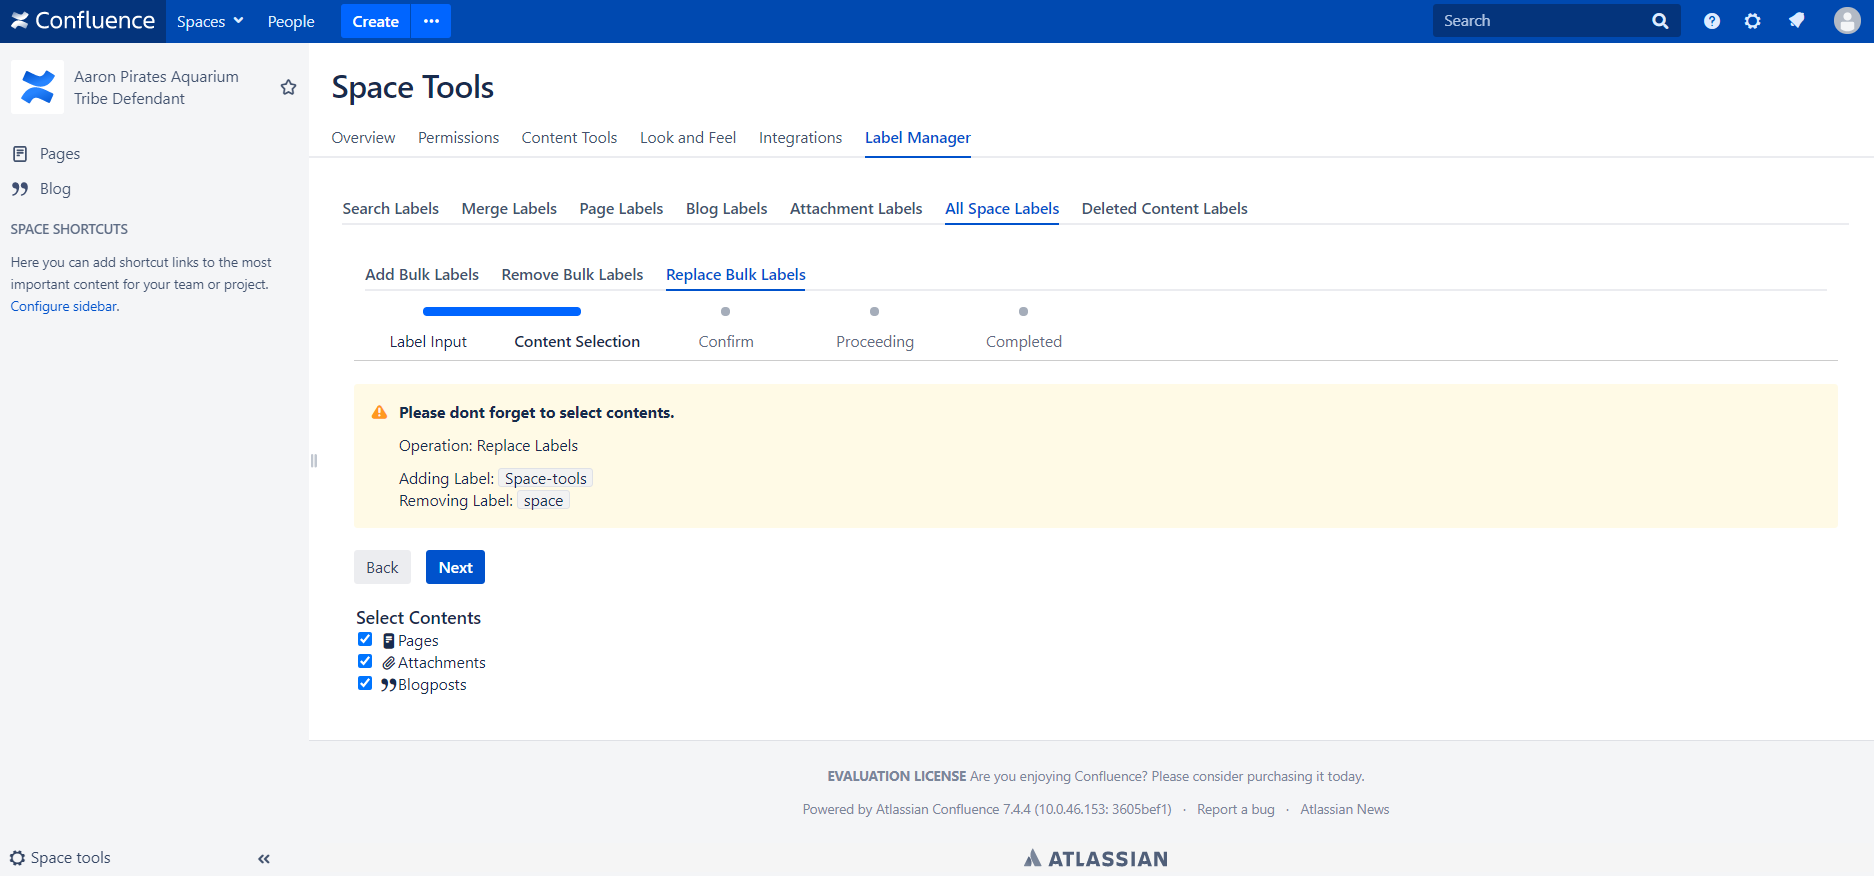Click the Report a bug link

[x=1236, y=810]
